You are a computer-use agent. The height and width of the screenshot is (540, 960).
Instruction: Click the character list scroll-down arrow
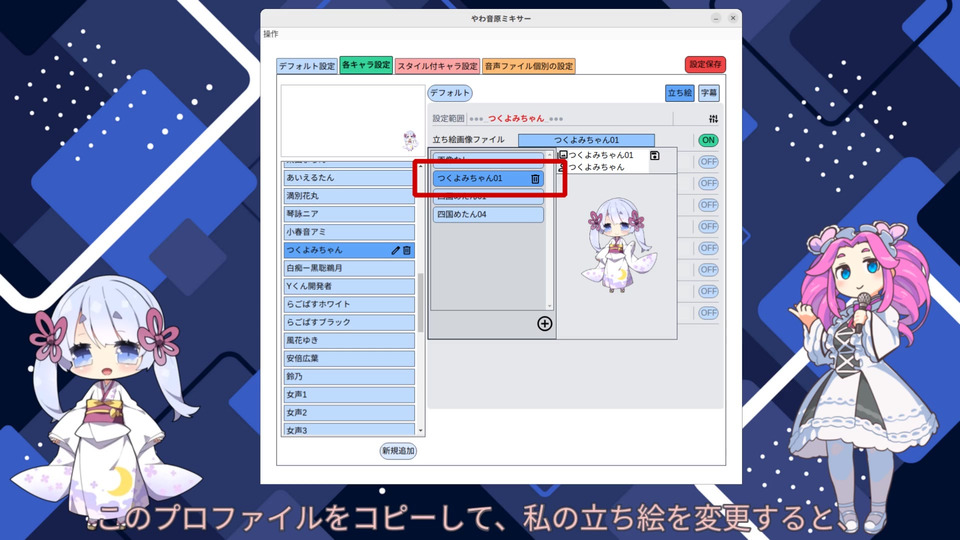click(421, 431)
